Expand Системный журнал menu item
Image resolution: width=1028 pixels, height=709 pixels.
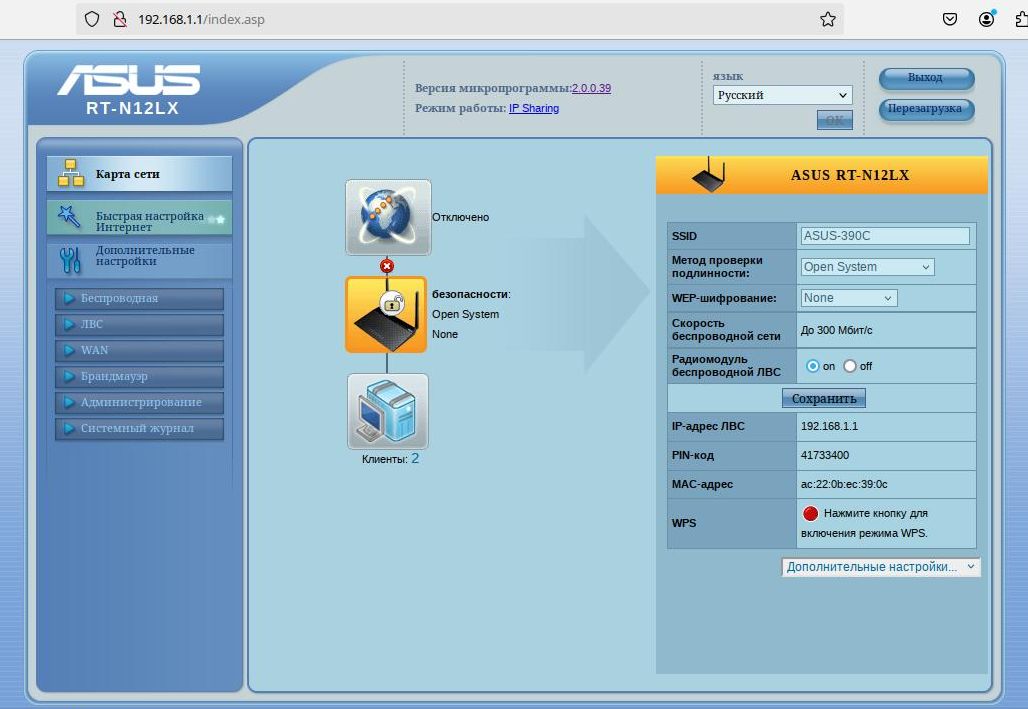point(139,429)
